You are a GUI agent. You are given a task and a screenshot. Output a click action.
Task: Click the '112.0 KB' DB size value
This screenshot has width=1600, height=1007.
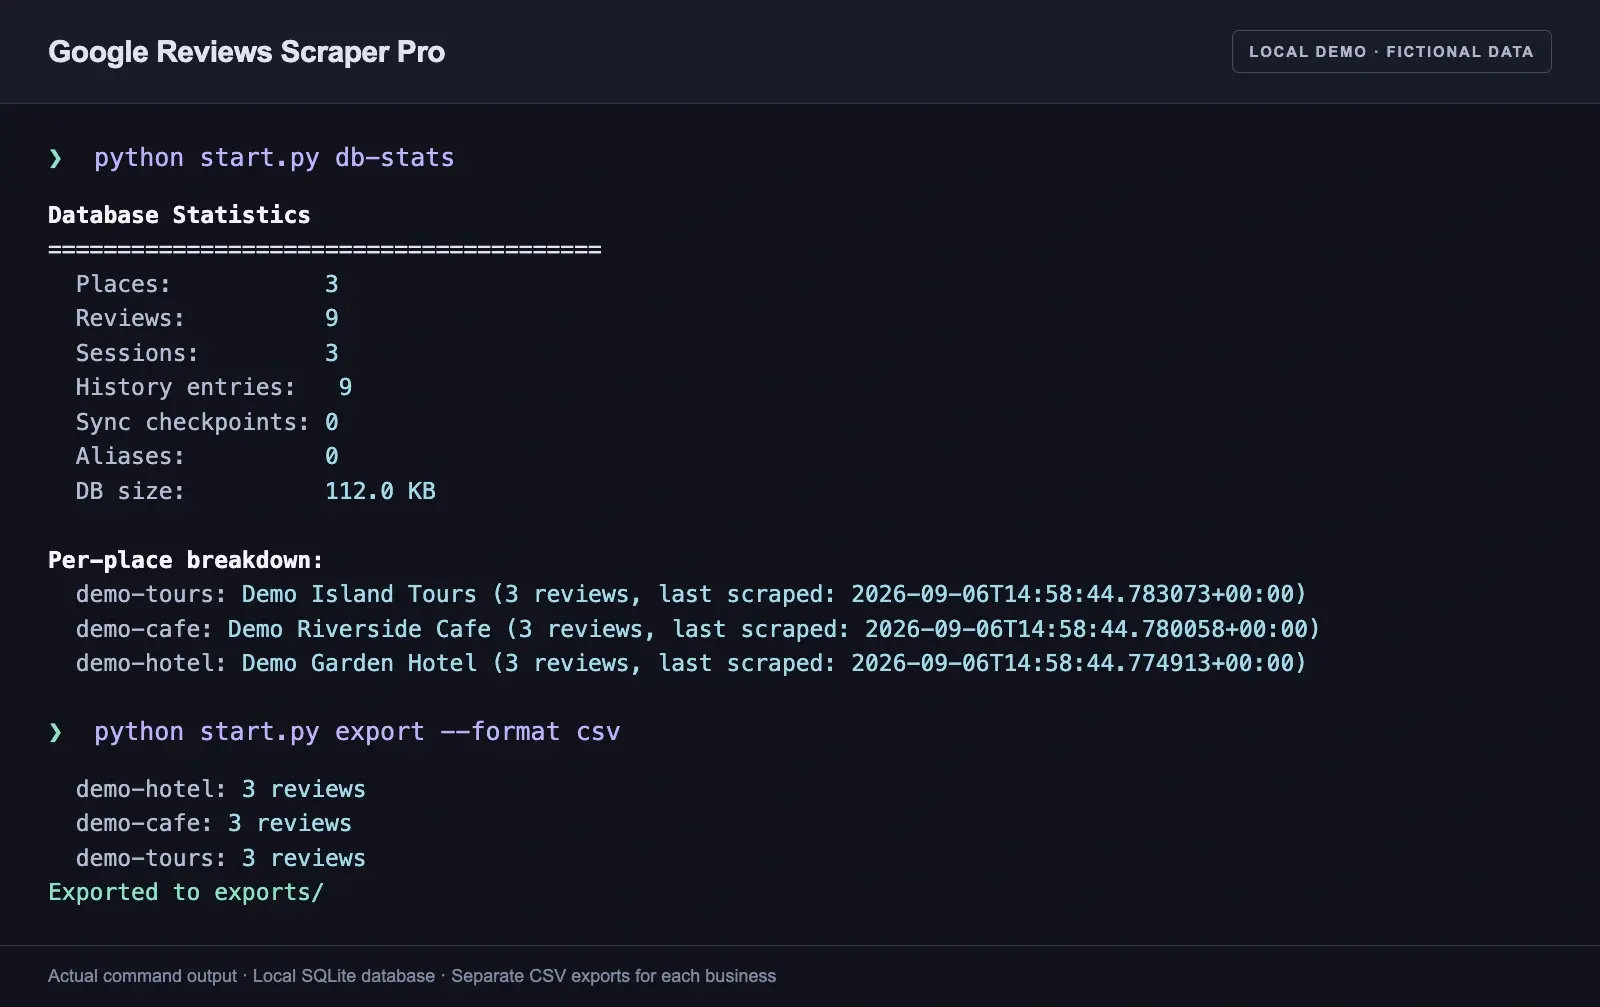point(380,491)
